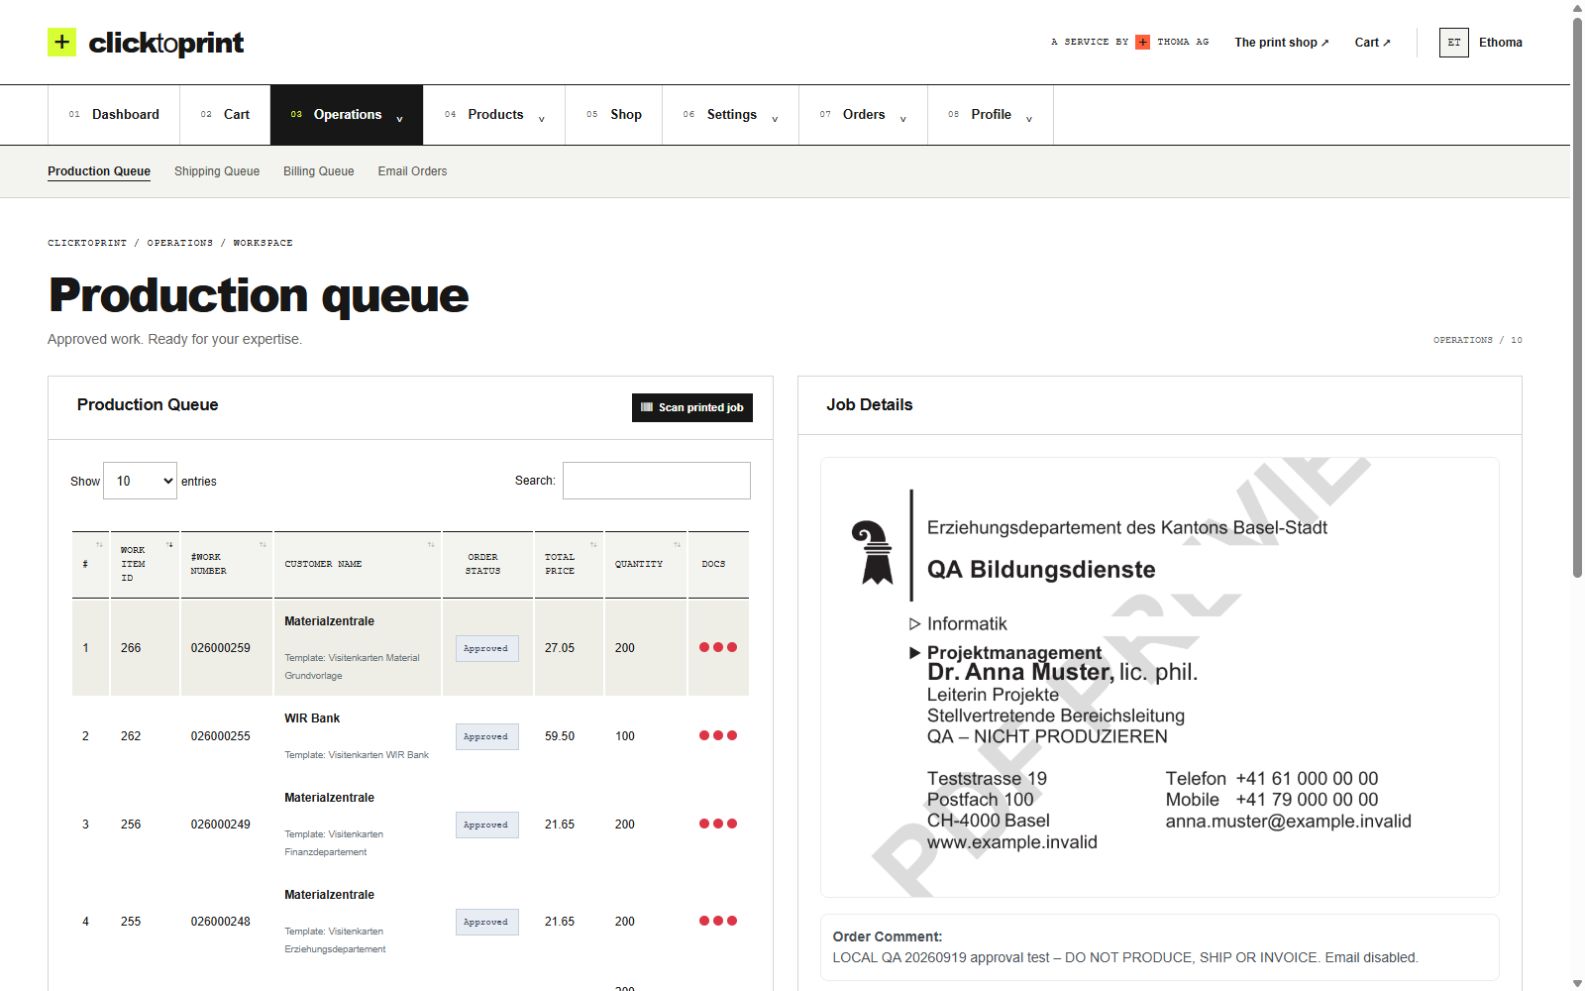The width and height of the screenshot is (1585, 991).
Task: Click docs red dots for work item 256
Action: 718,824
